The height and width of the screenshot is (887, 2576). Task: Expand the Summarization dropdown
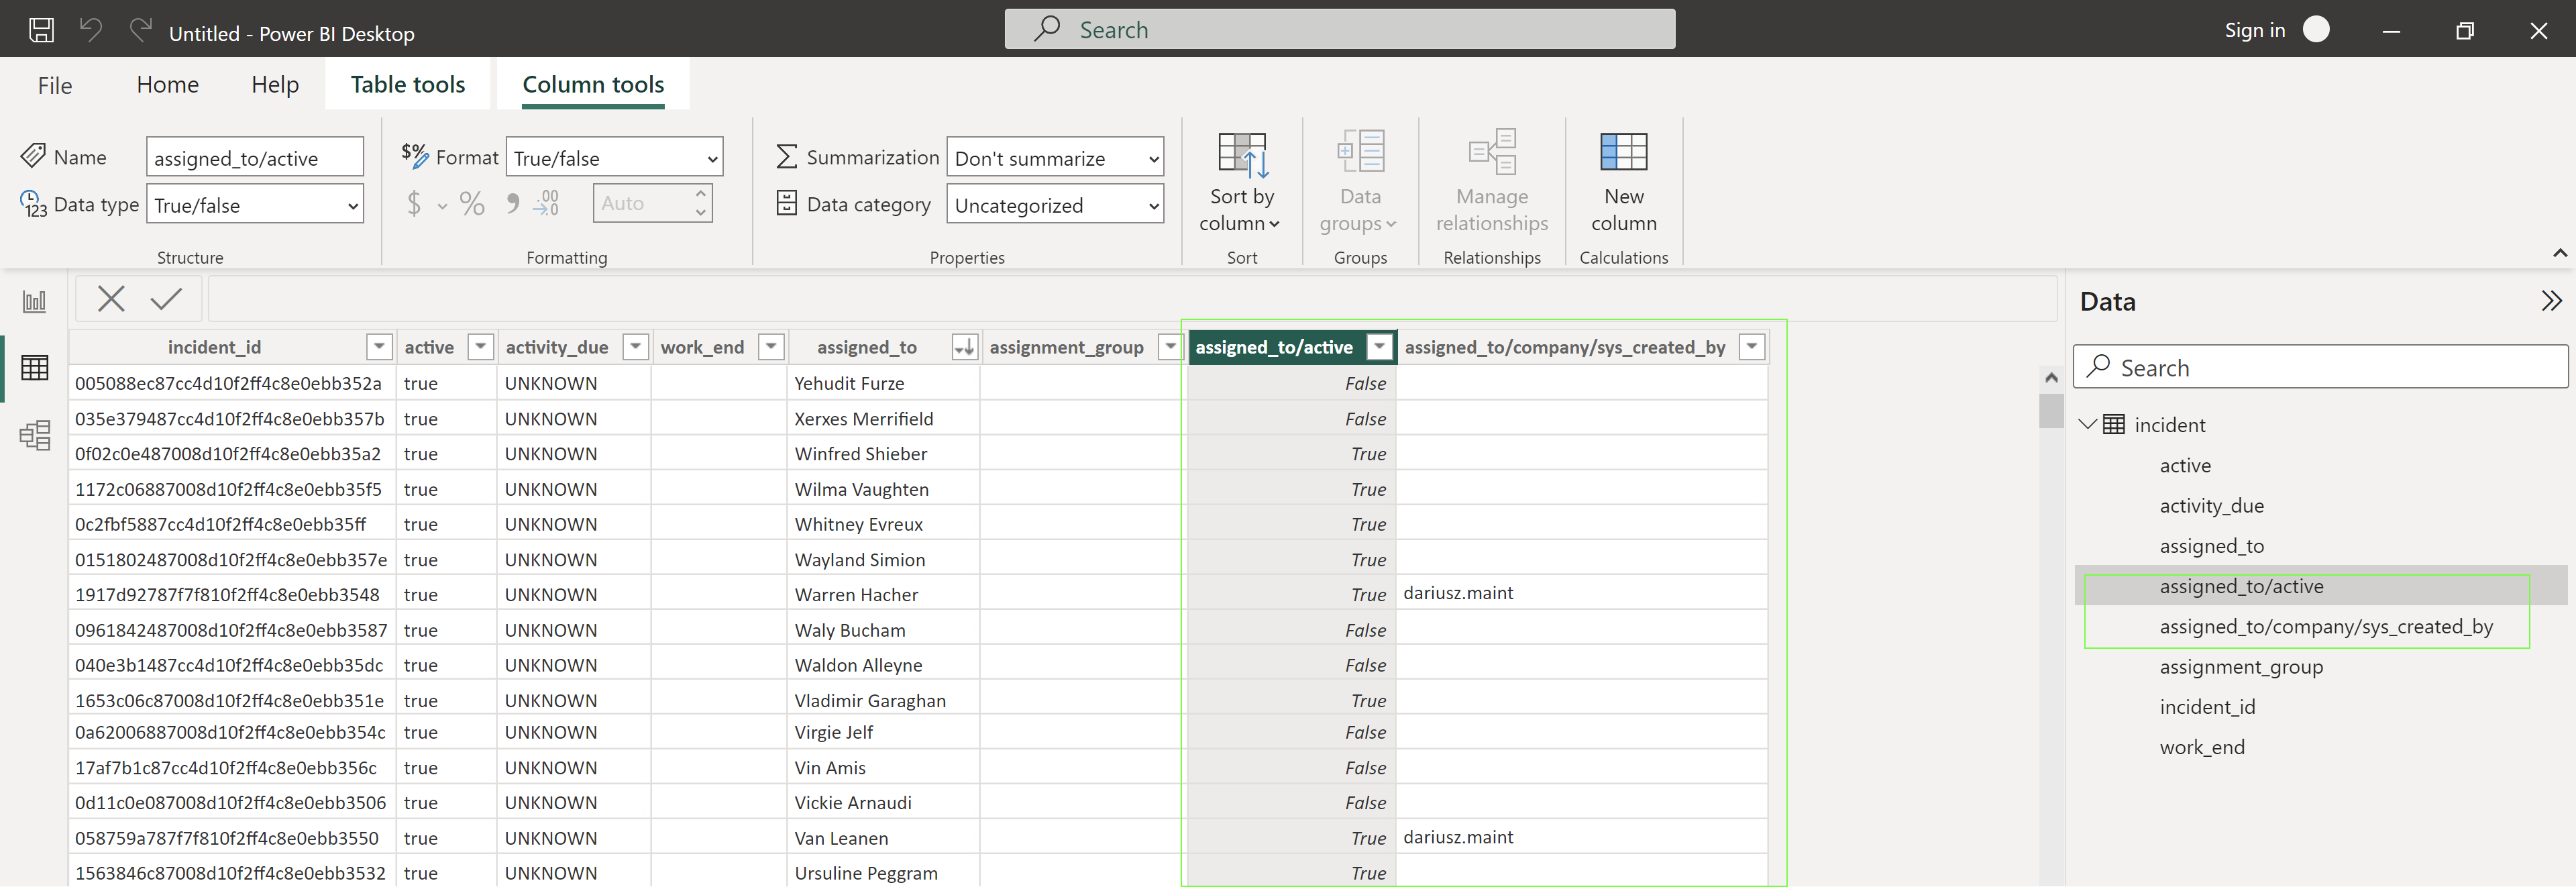(x=1054, y=158)
